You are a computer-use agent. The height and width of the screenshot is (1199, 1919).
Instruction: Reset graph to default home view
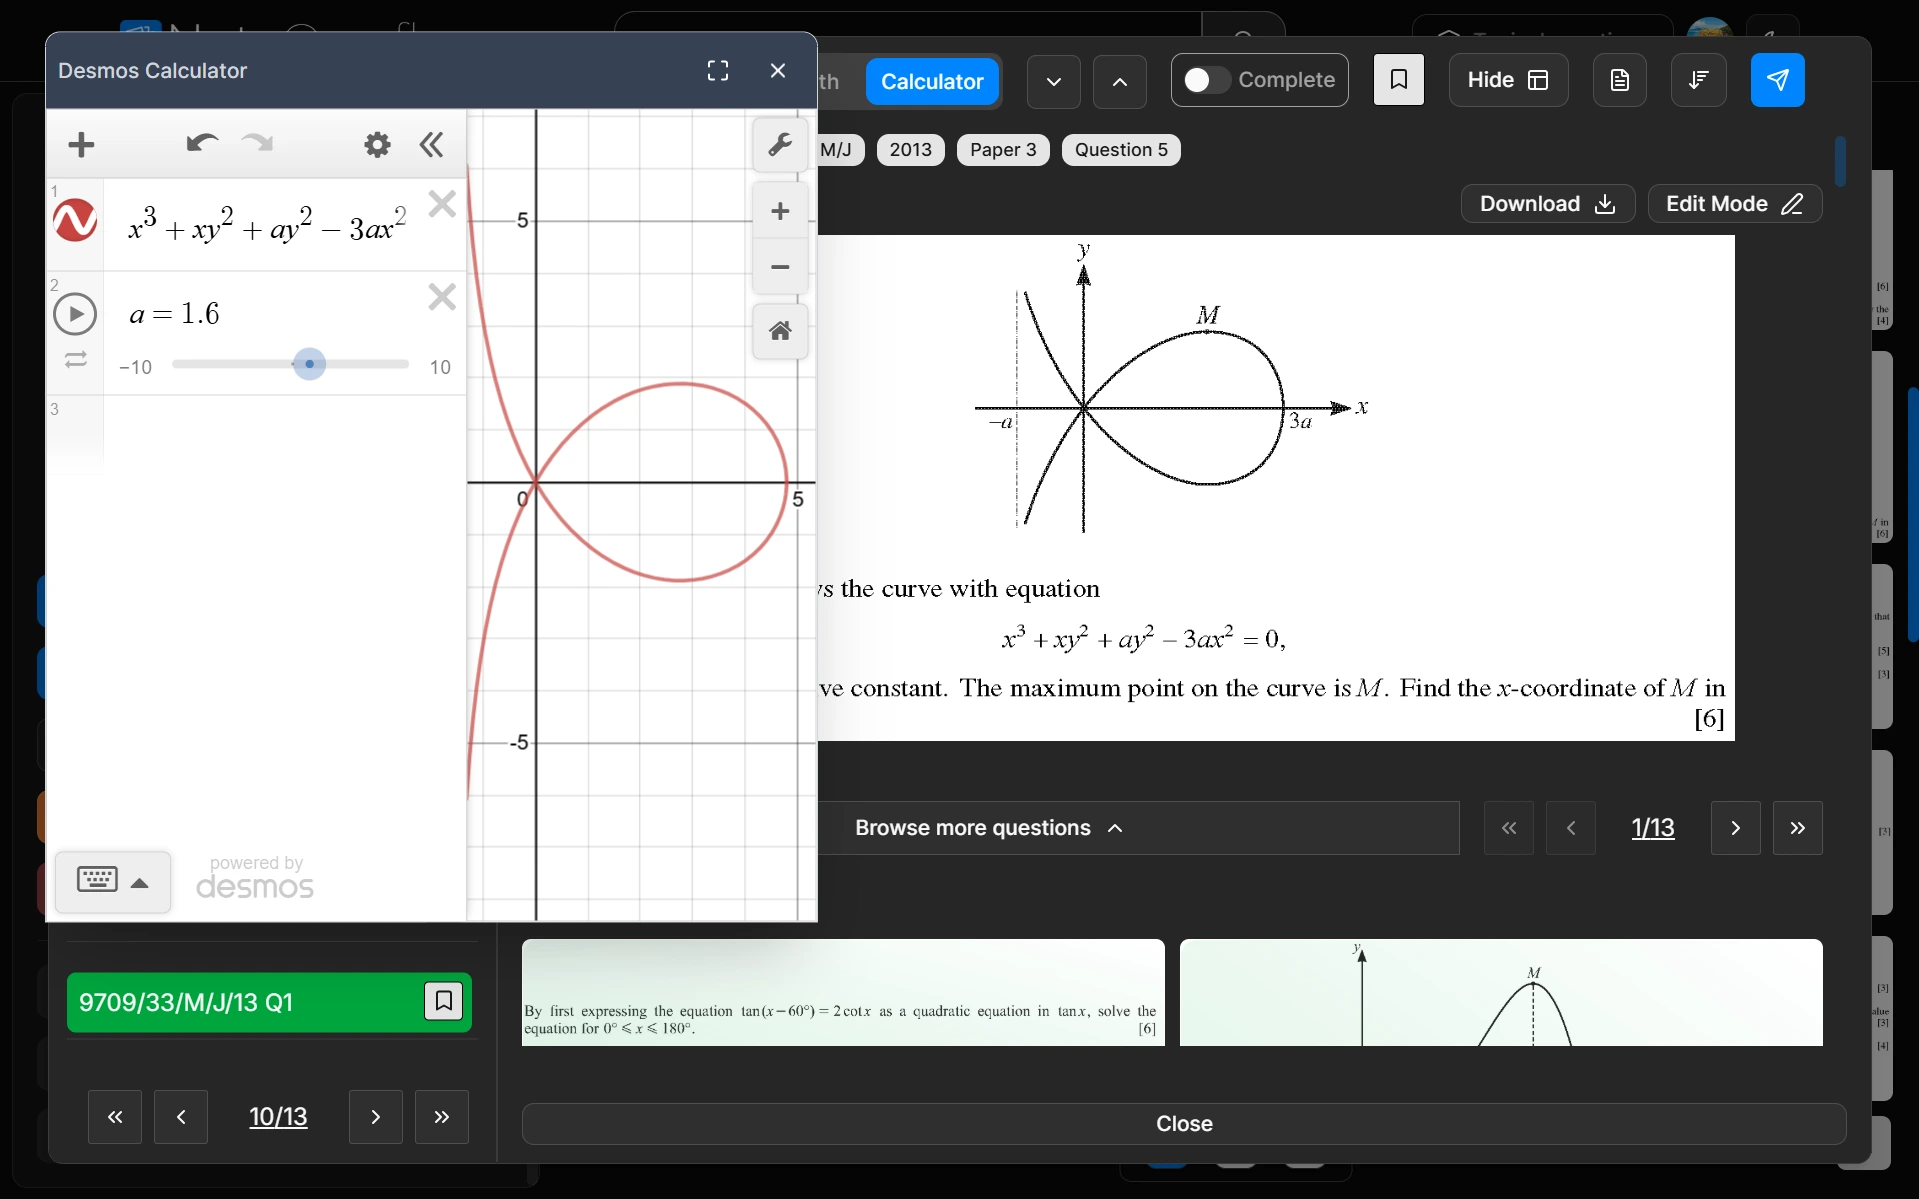780,331
